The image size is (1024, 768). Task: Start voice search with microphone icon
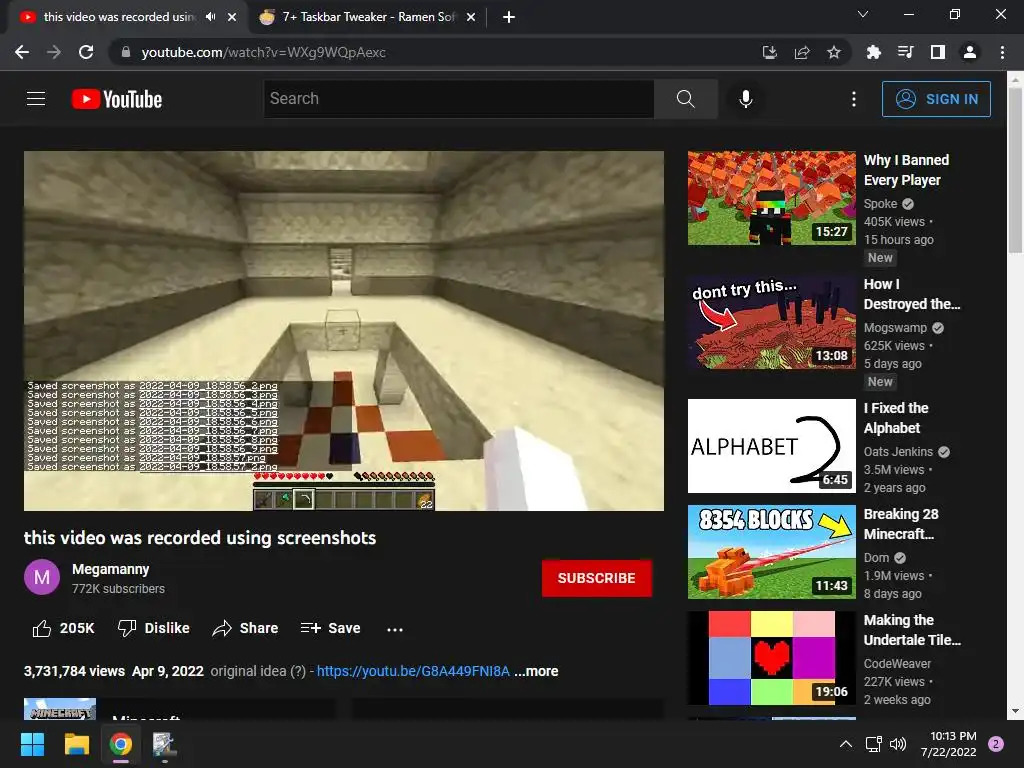pyautogui.click(x=746, y=99)
